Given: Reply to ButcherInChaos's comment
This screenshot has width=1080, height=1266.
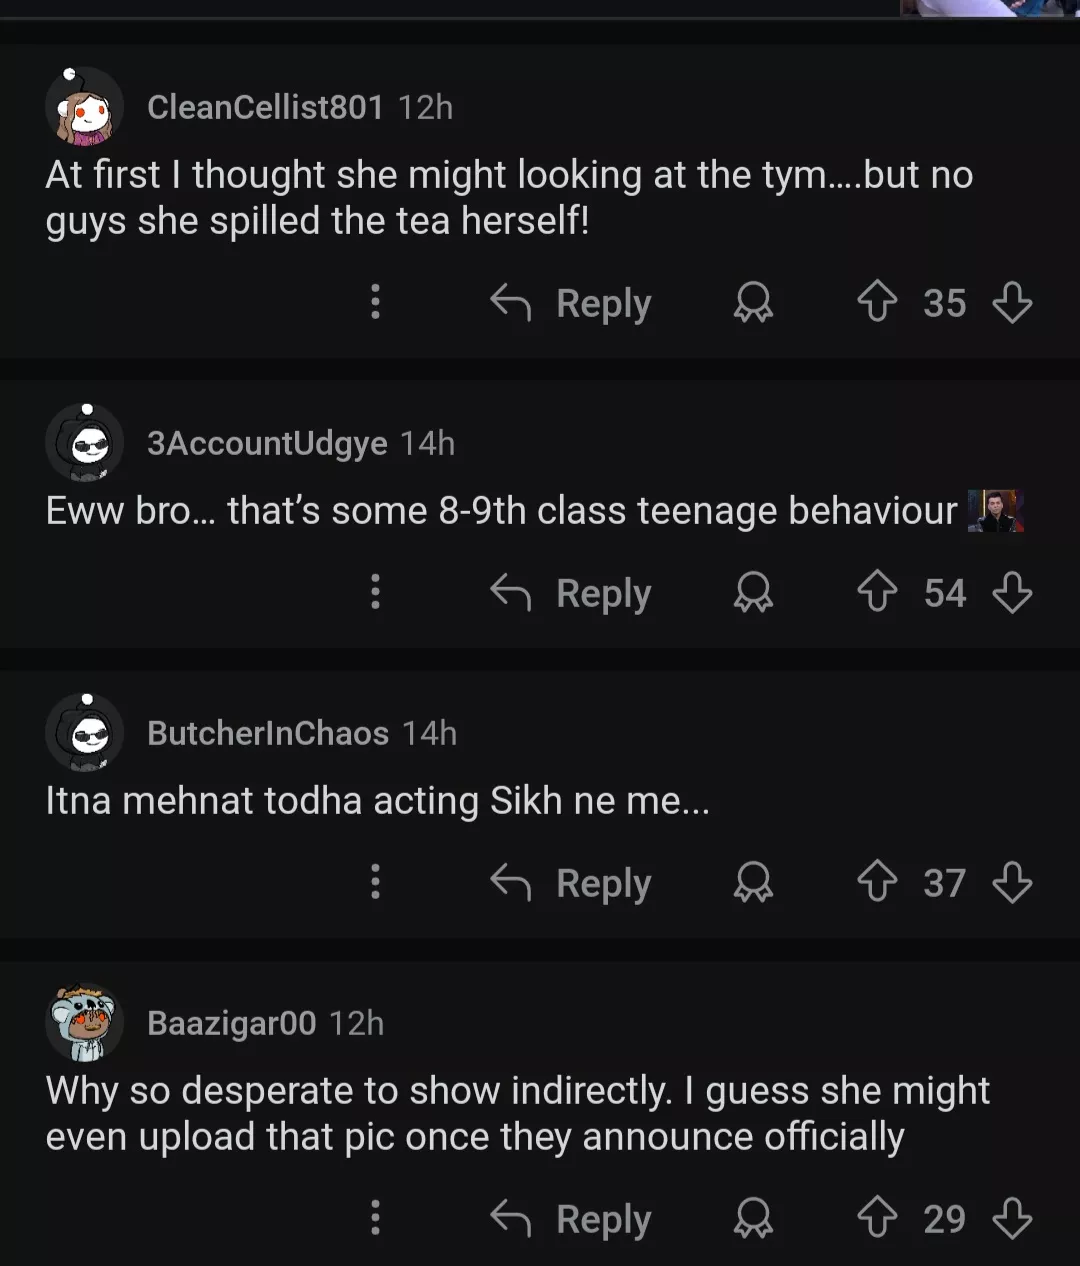Looking at the screenshot, I should point(571,882).
